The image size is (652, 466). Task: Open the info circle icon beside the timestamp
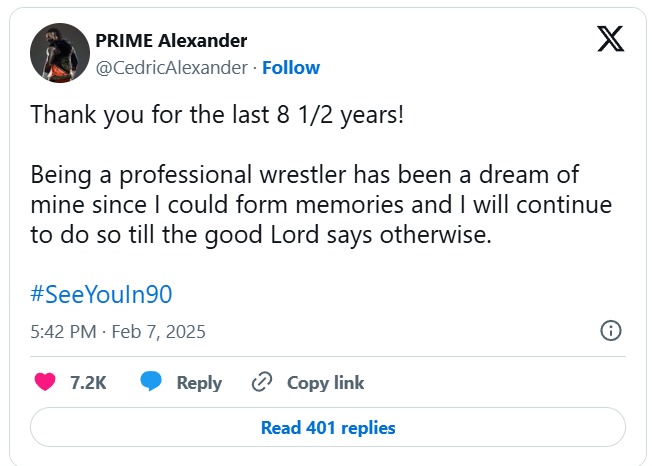(610, 331)
